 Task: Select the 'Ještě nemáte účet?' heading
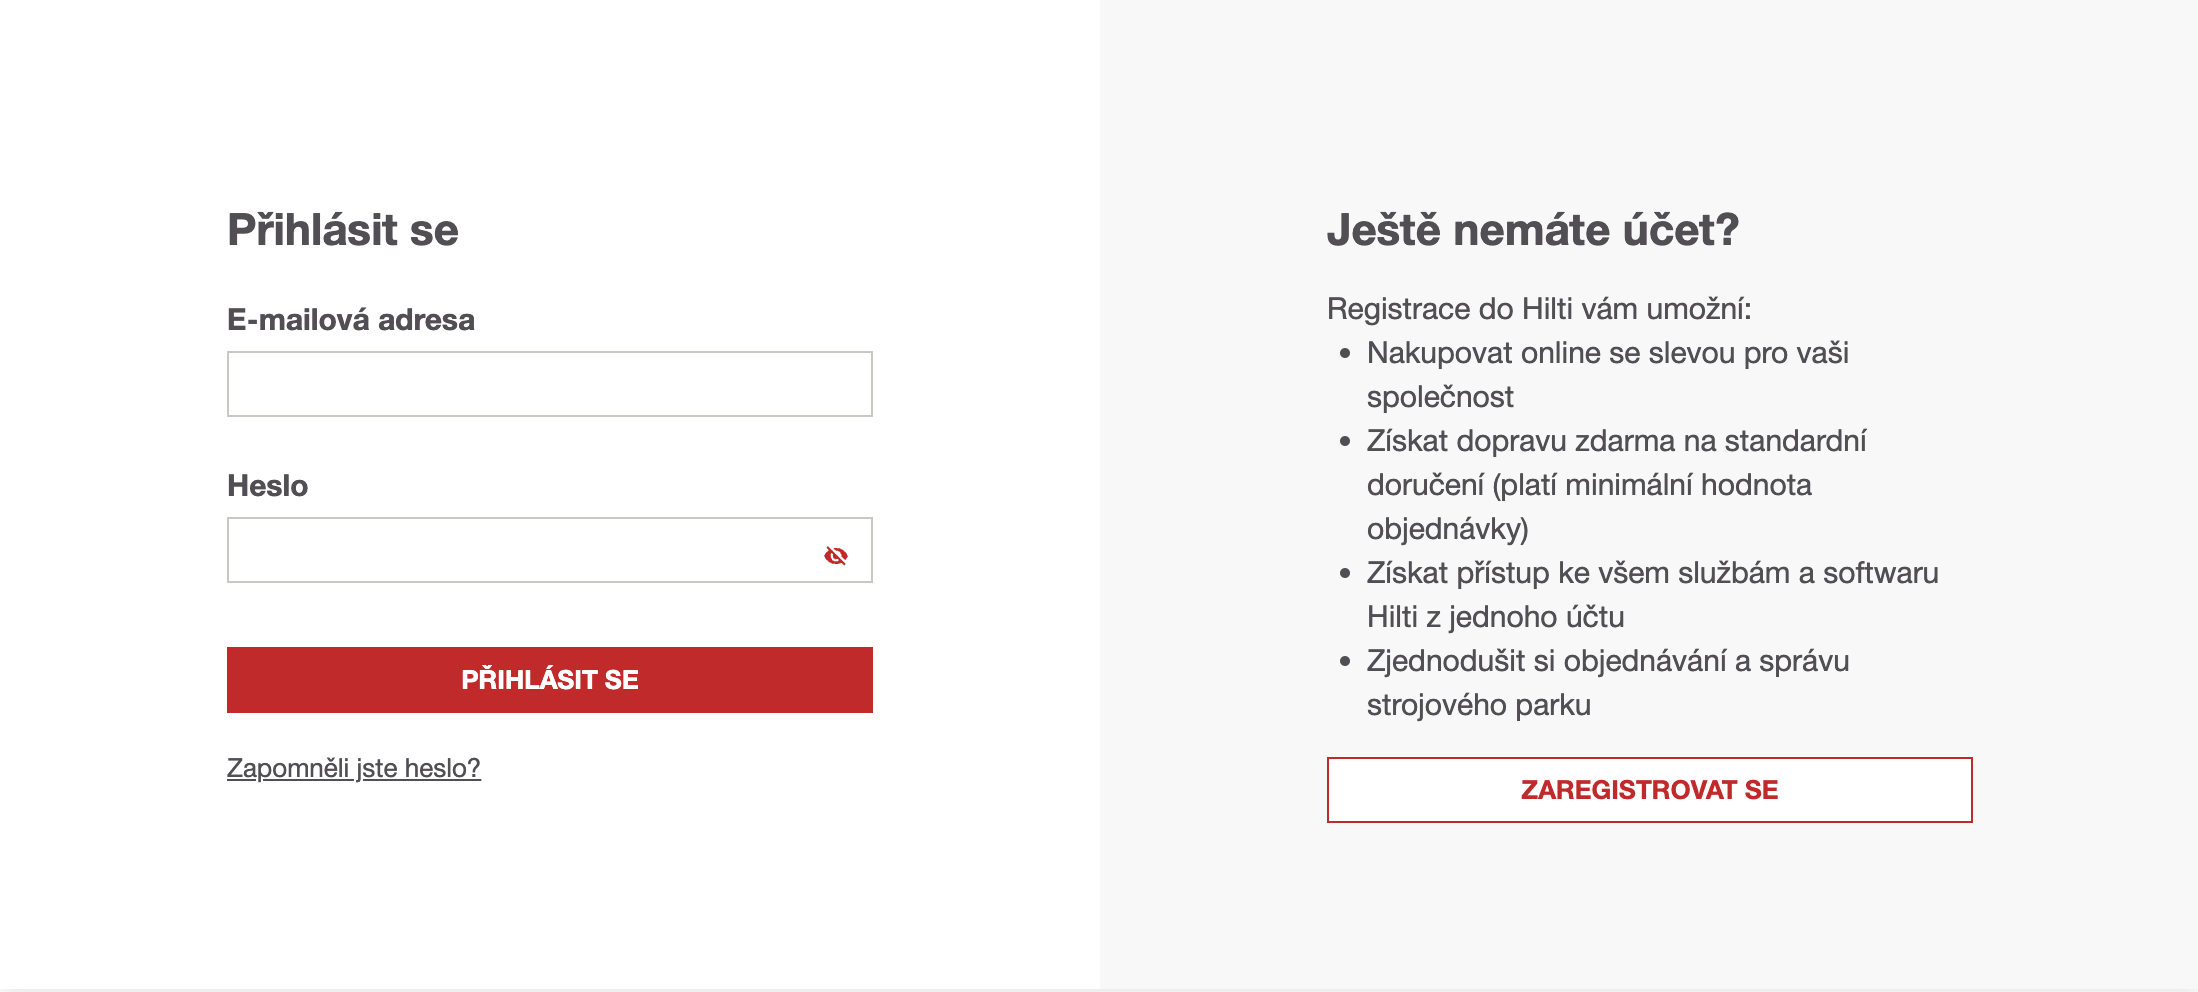coord(1533,230)
